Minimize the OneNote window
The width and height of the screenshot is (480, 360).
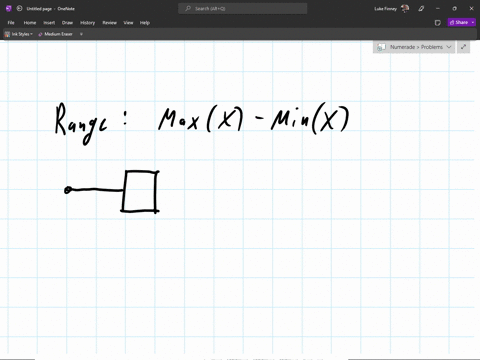(x=438, y=9)
